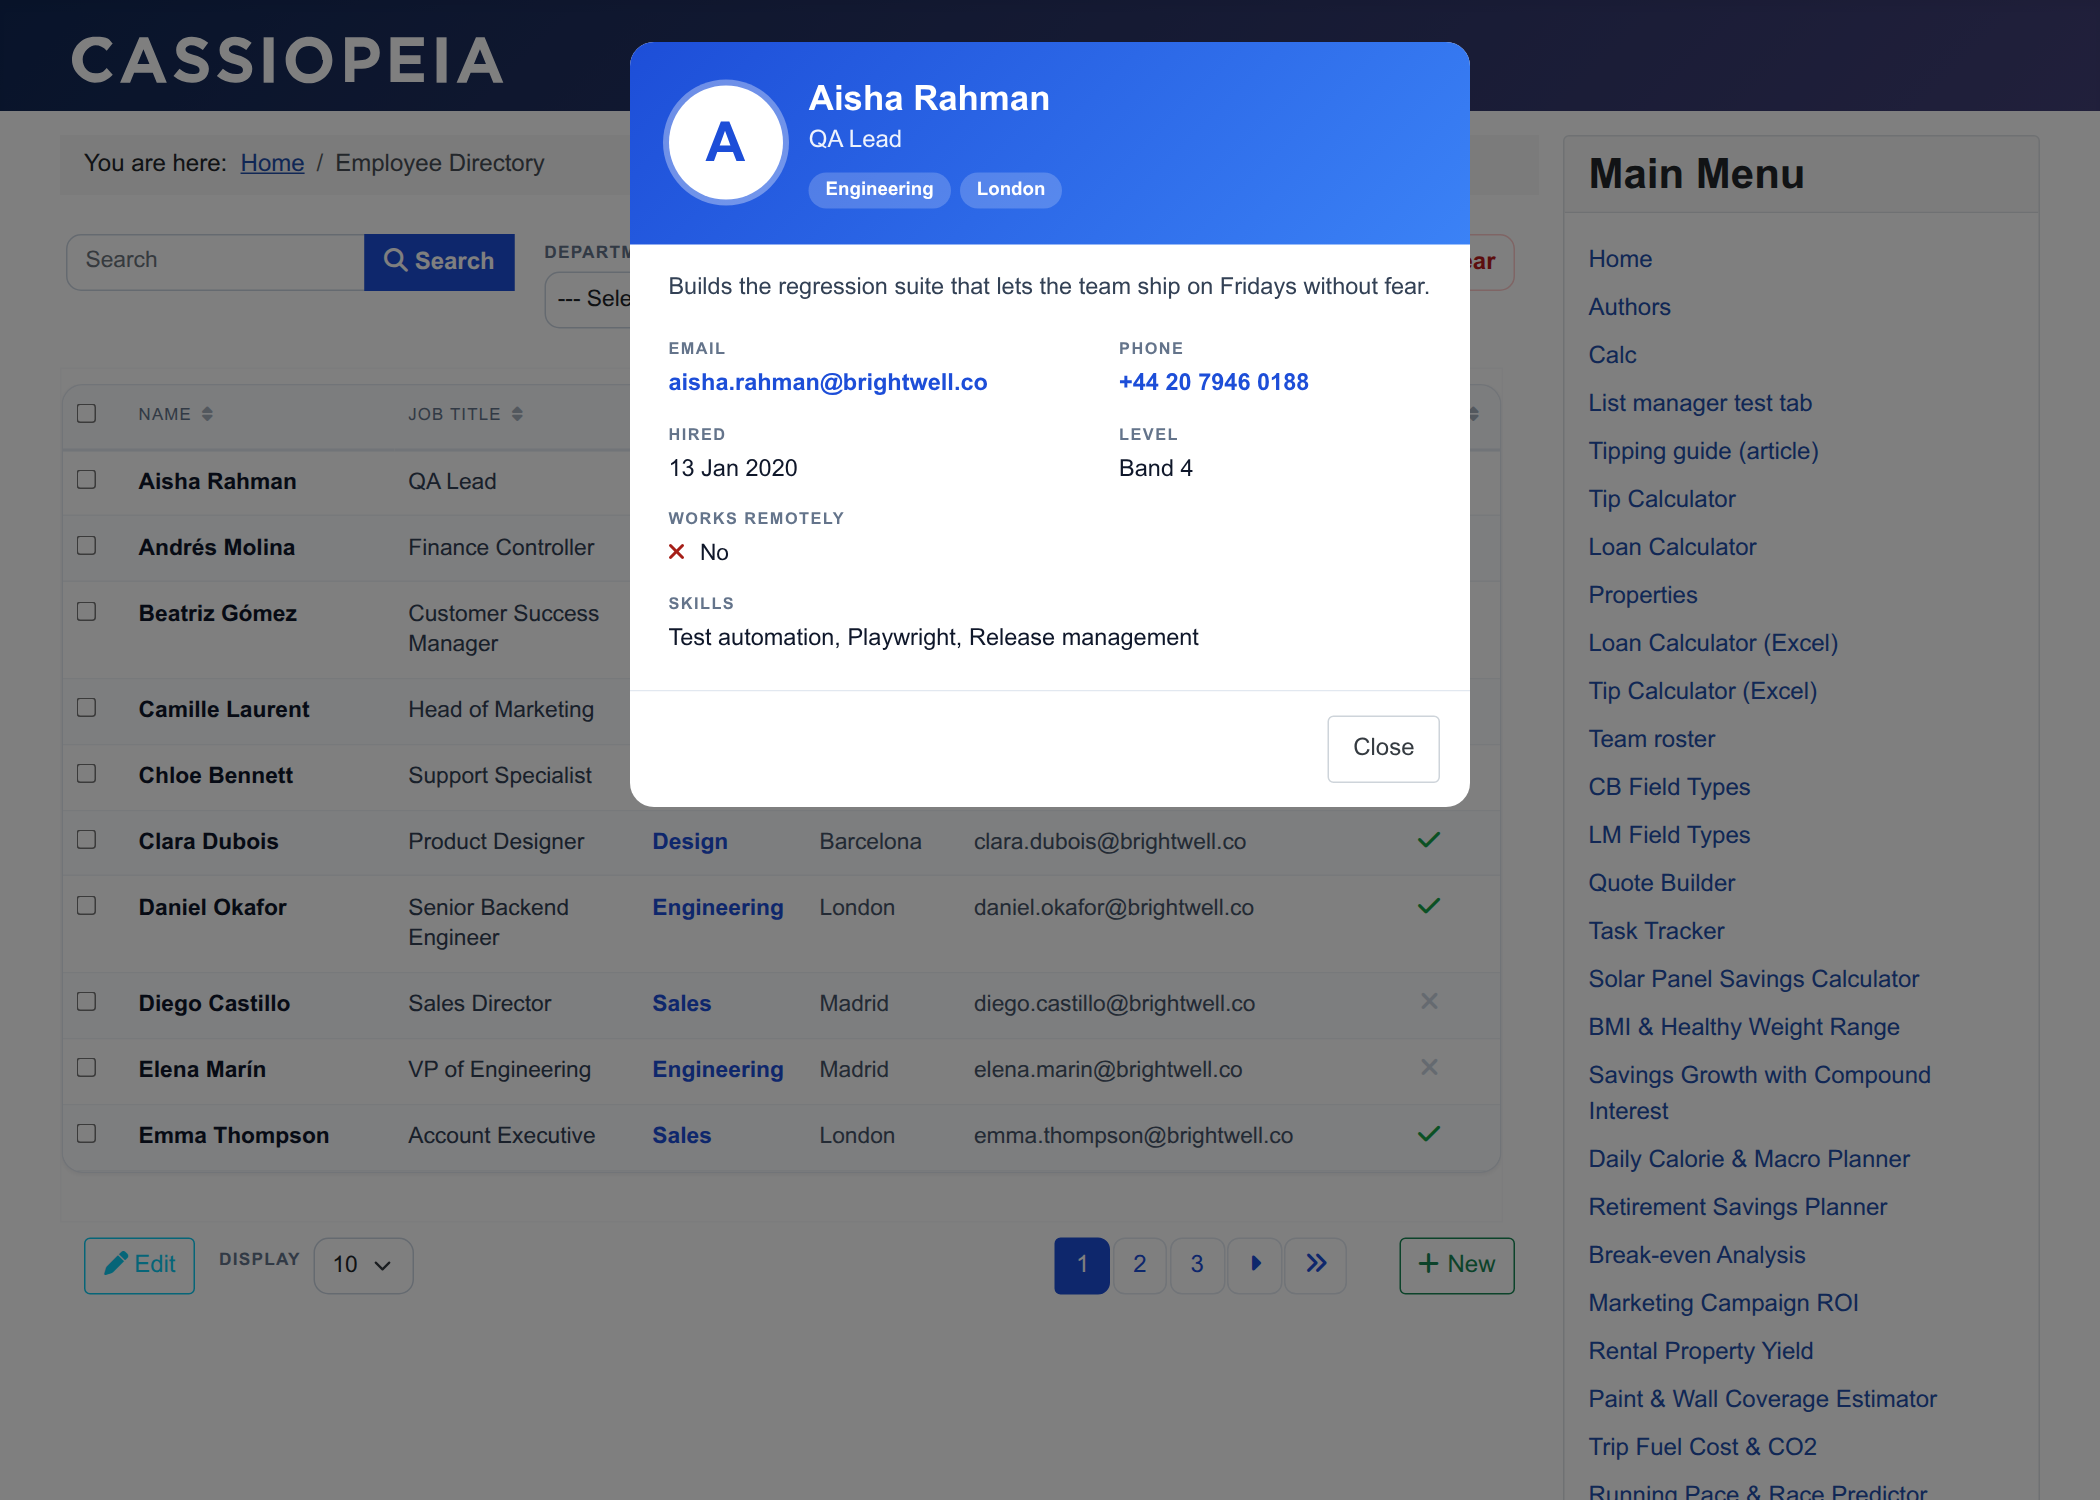Click the magnifier Search button
This screenshot has width=2100, height=1500.
(x=439, y=262)
